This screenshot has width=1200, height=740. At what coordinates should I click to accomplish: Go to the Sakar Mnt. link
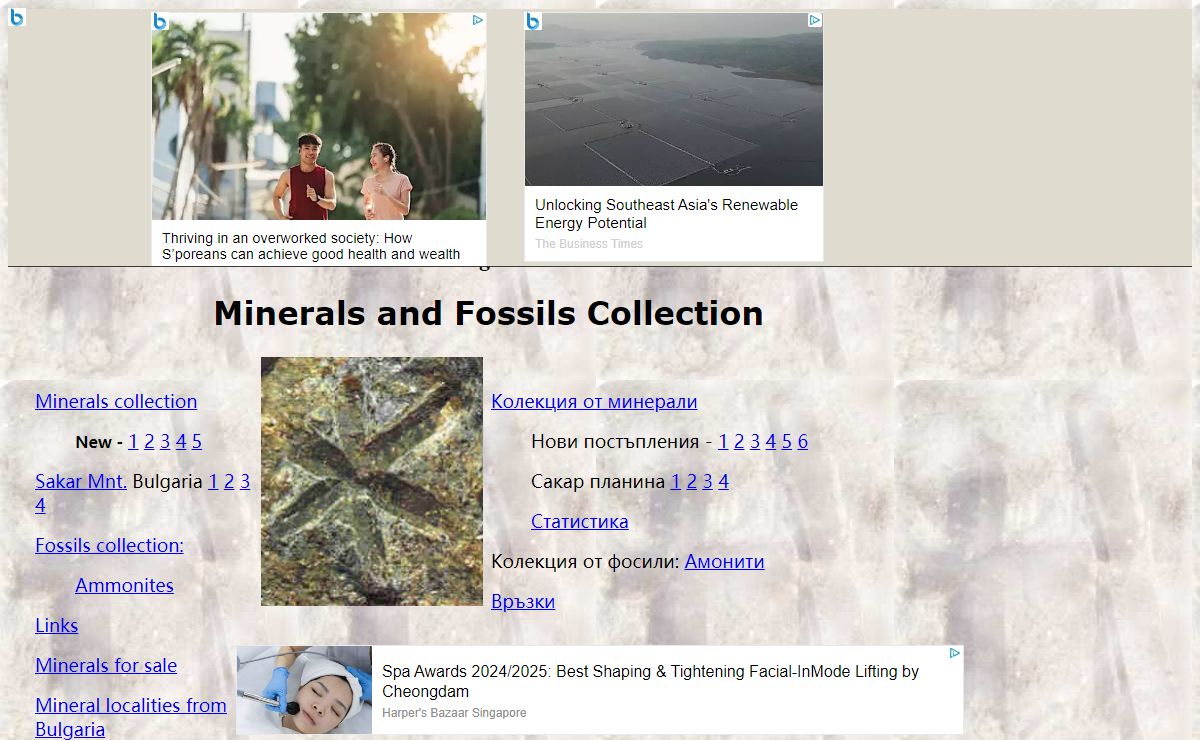pyautogui.click(x=80, y=481)
